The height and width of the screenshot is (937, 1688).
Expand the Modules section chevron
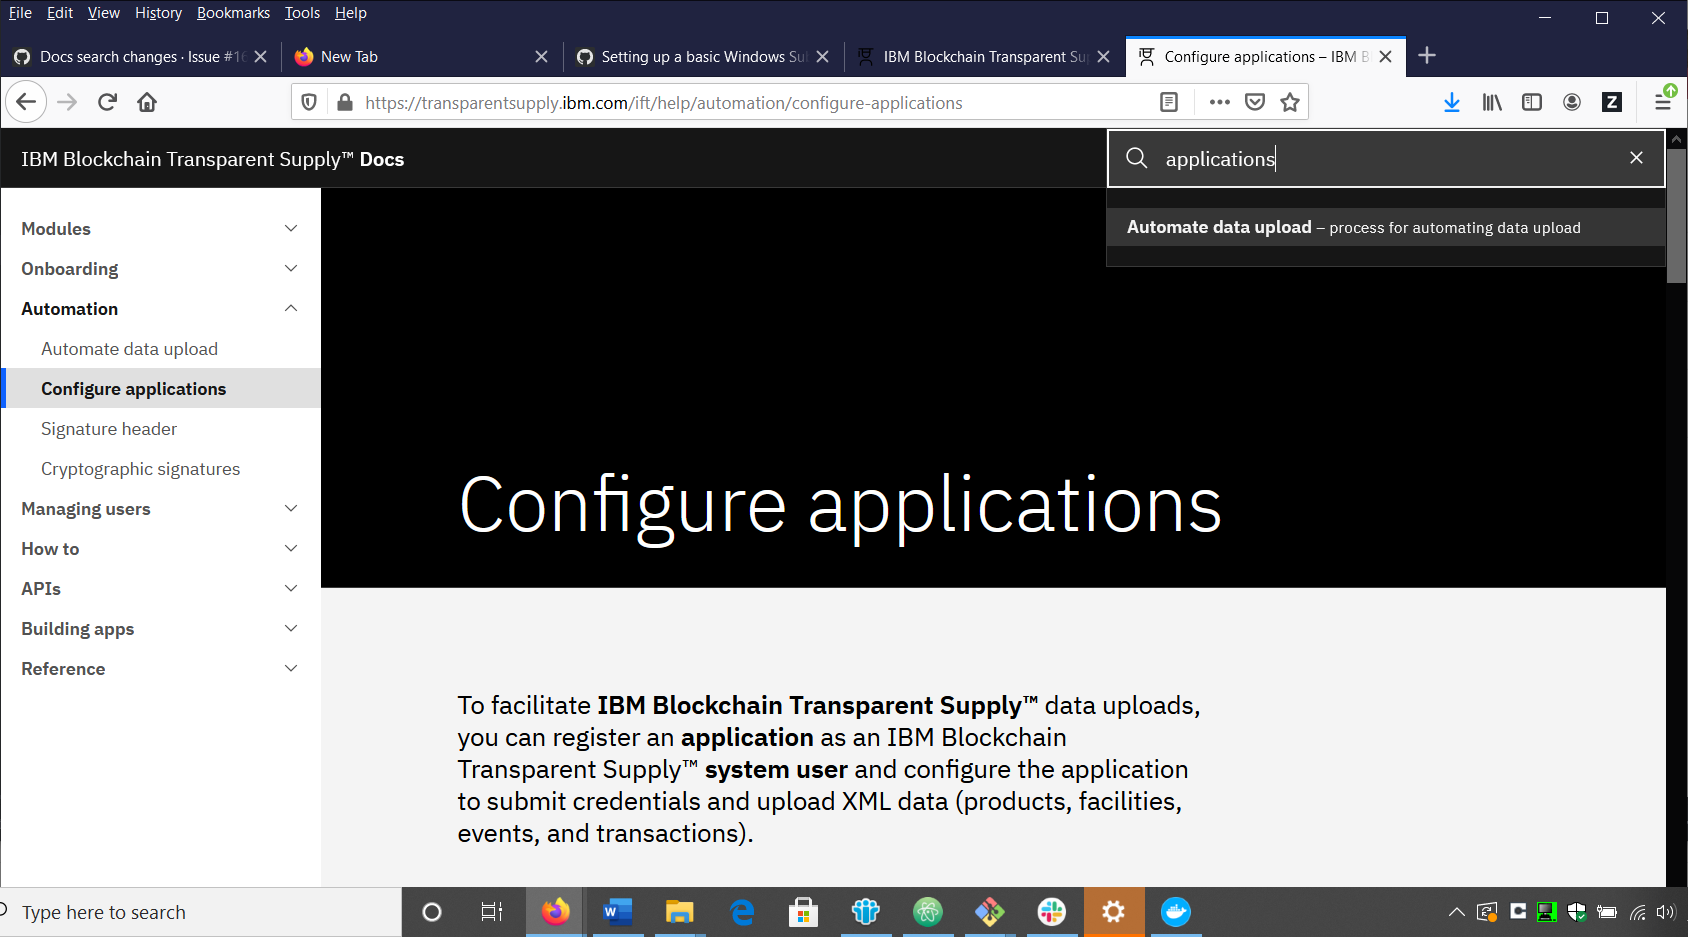[x=291, y=228]
